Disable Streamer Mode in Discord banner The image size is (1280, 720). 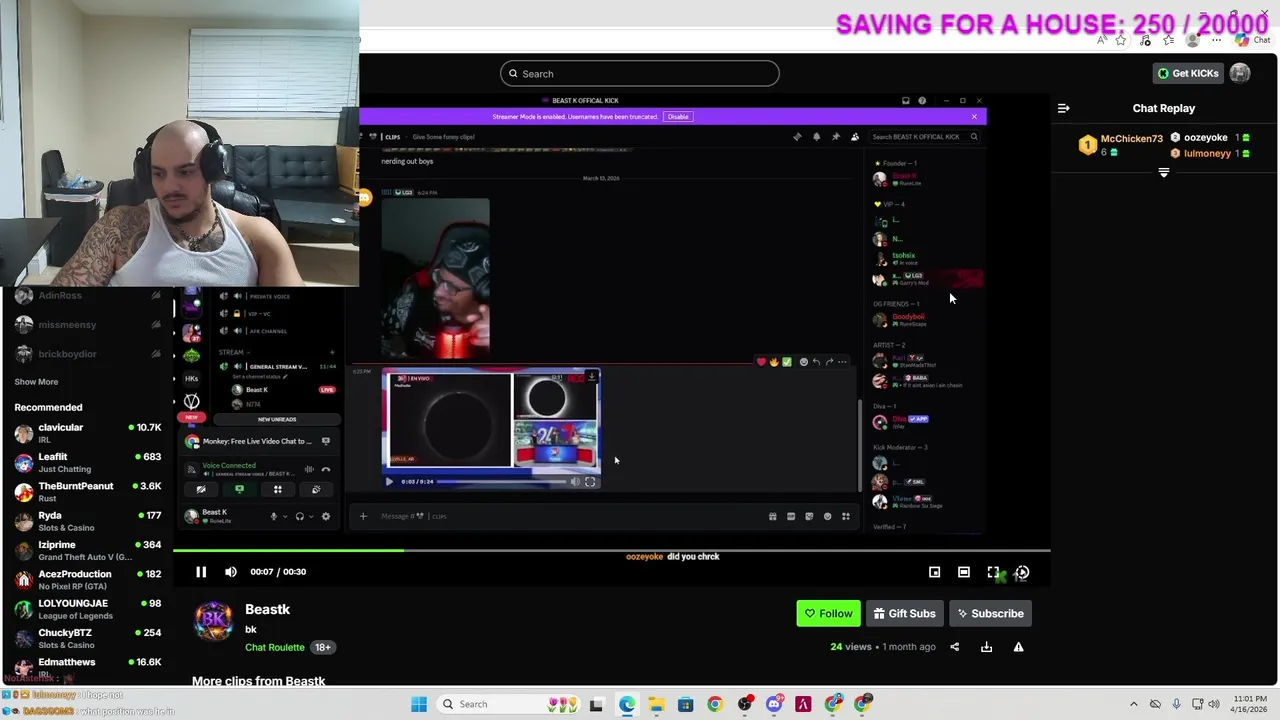coord(678,117)
